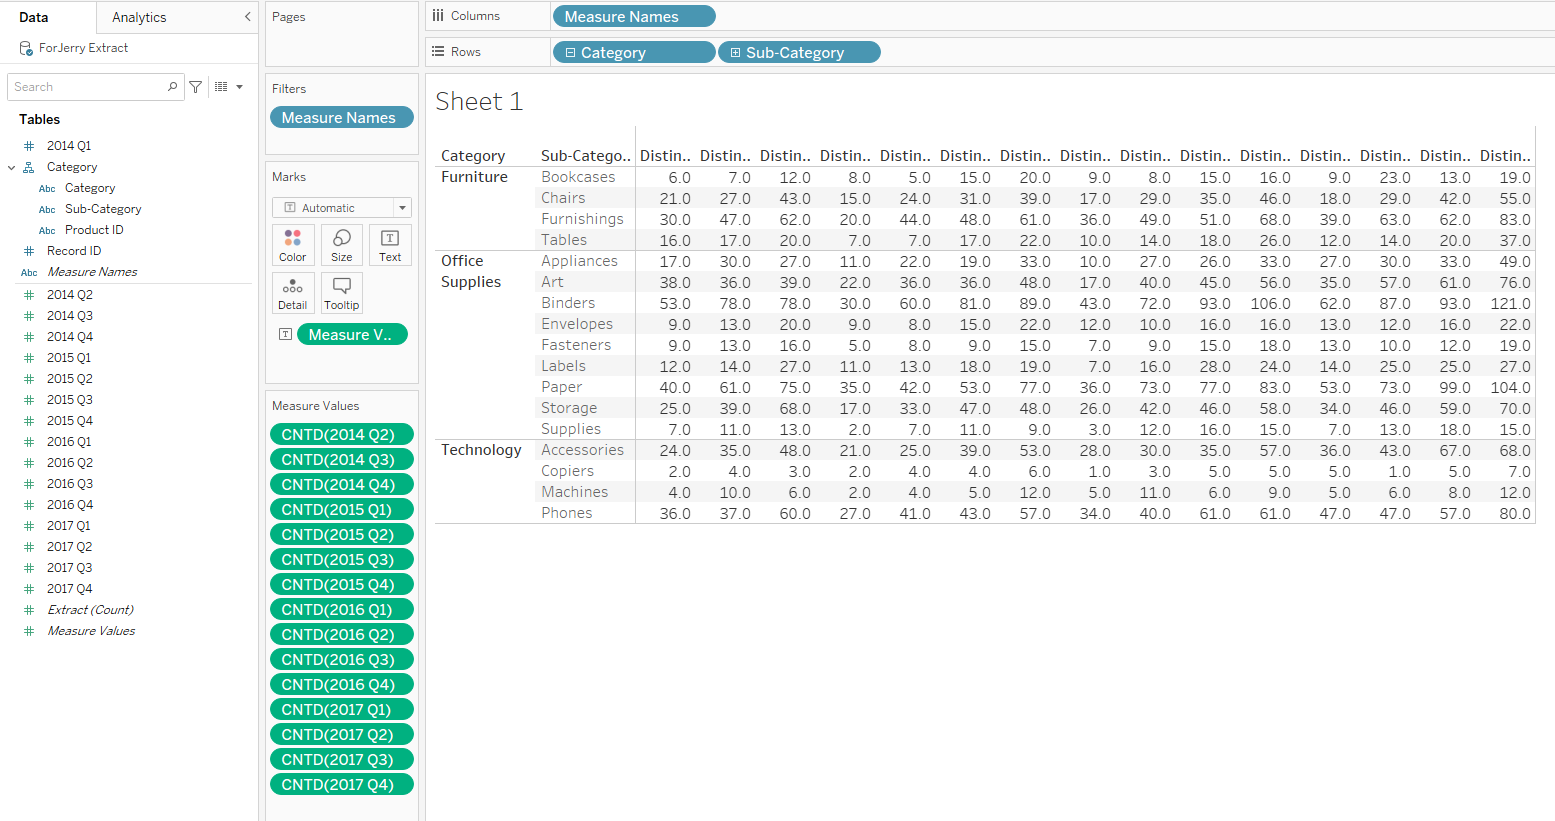Viewport: 1555px width, 821px height.
Task: Expand the Sub-Category pill's plus control
Action: pos(737,51)
